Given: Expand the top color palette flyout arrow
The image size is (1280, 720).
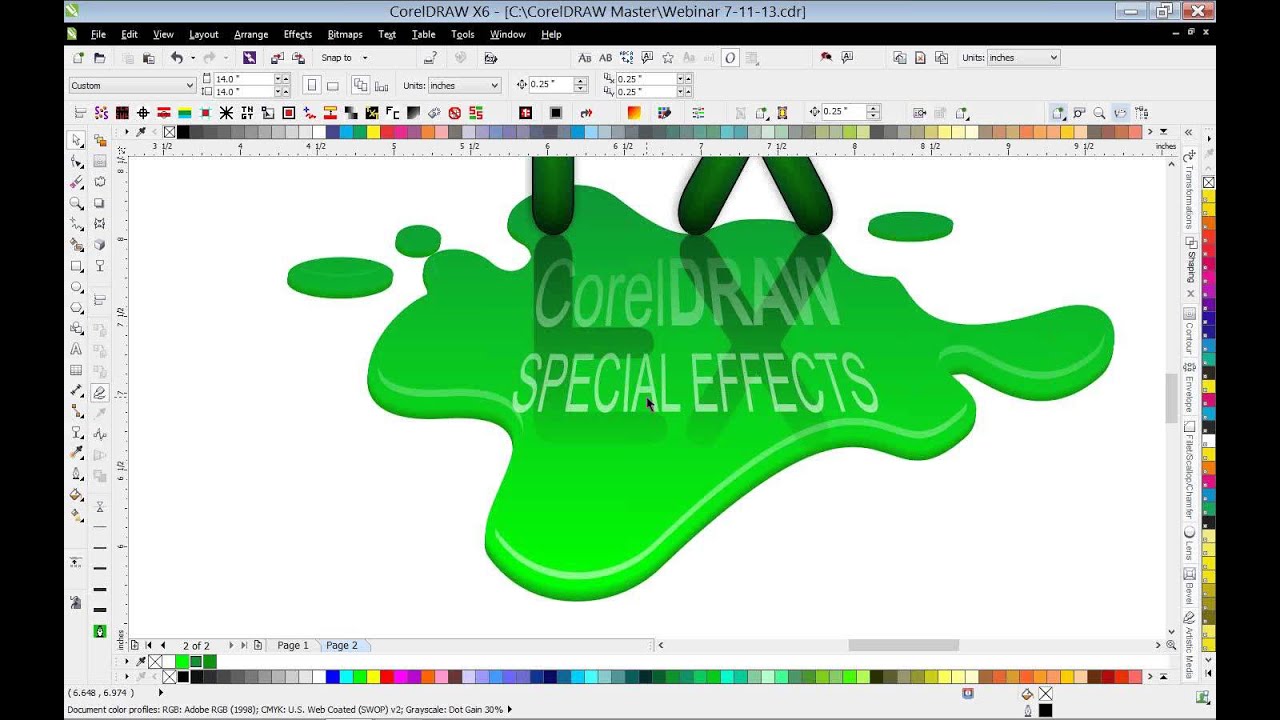Looking at the screenshot, I should coord(1162,132).
